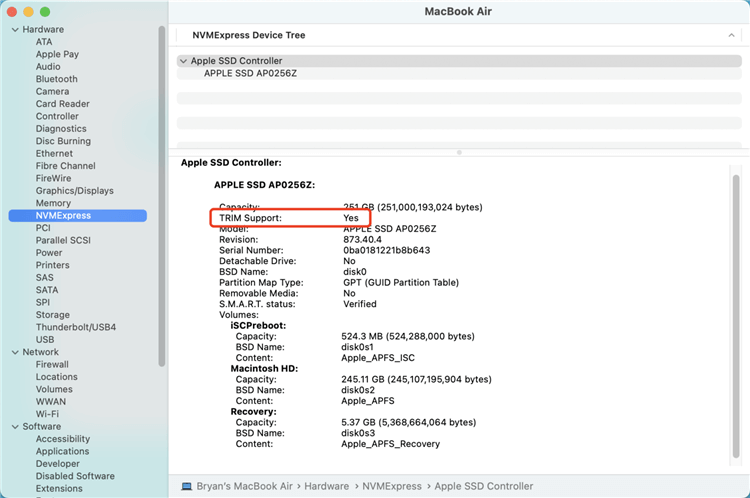This screenshot has width=750, height=498.
Task: Click the NVMExpress Device Tree sort chevron
Action: click(x=731, y=35)
